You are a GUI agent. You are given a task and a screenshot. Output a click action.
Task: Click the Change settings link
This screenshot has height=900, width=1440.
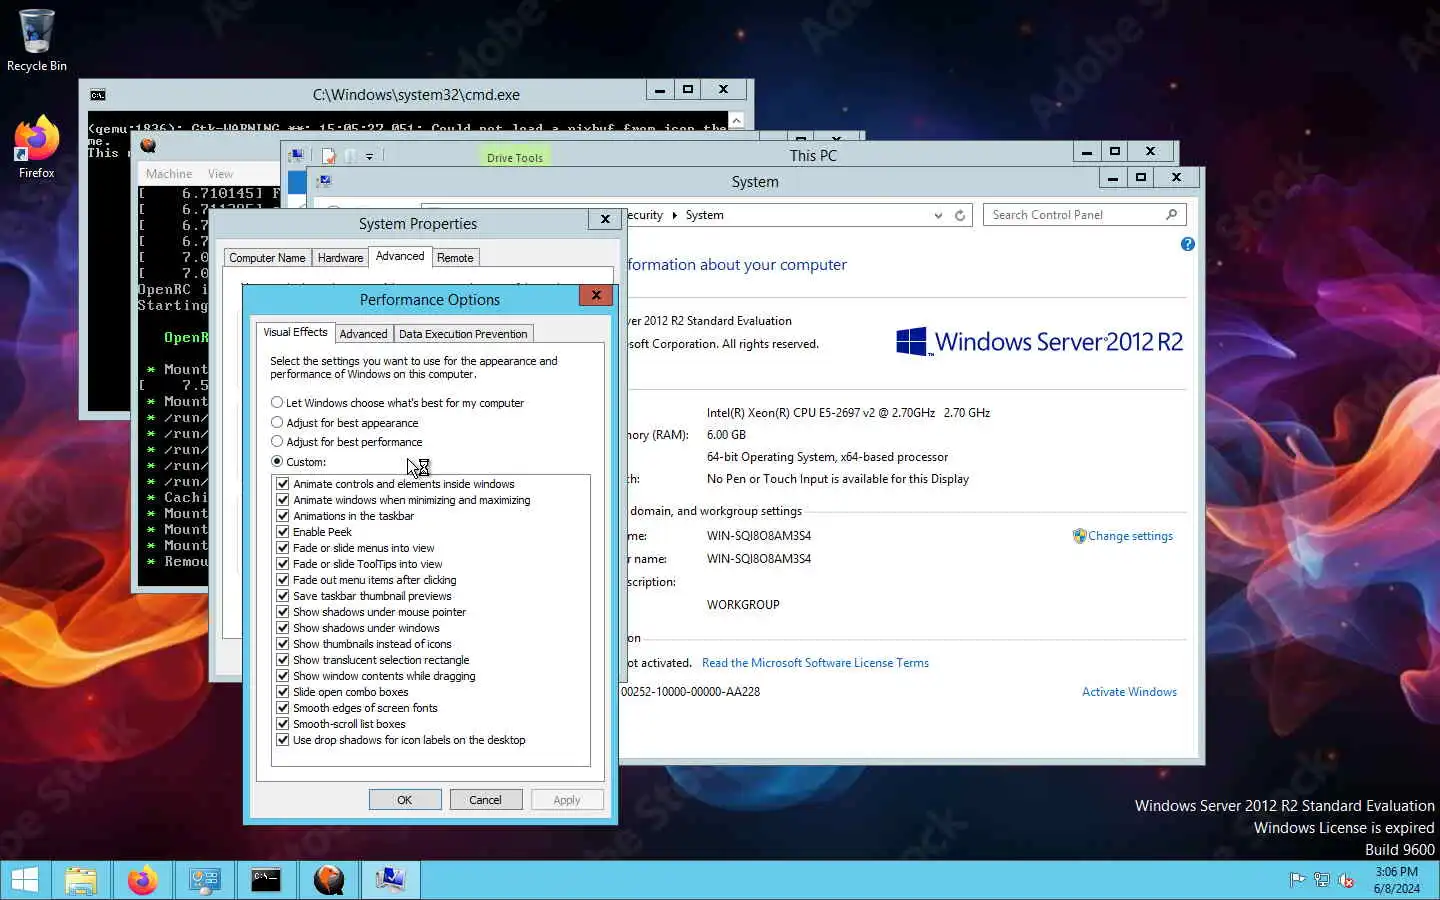point(1130,536)
